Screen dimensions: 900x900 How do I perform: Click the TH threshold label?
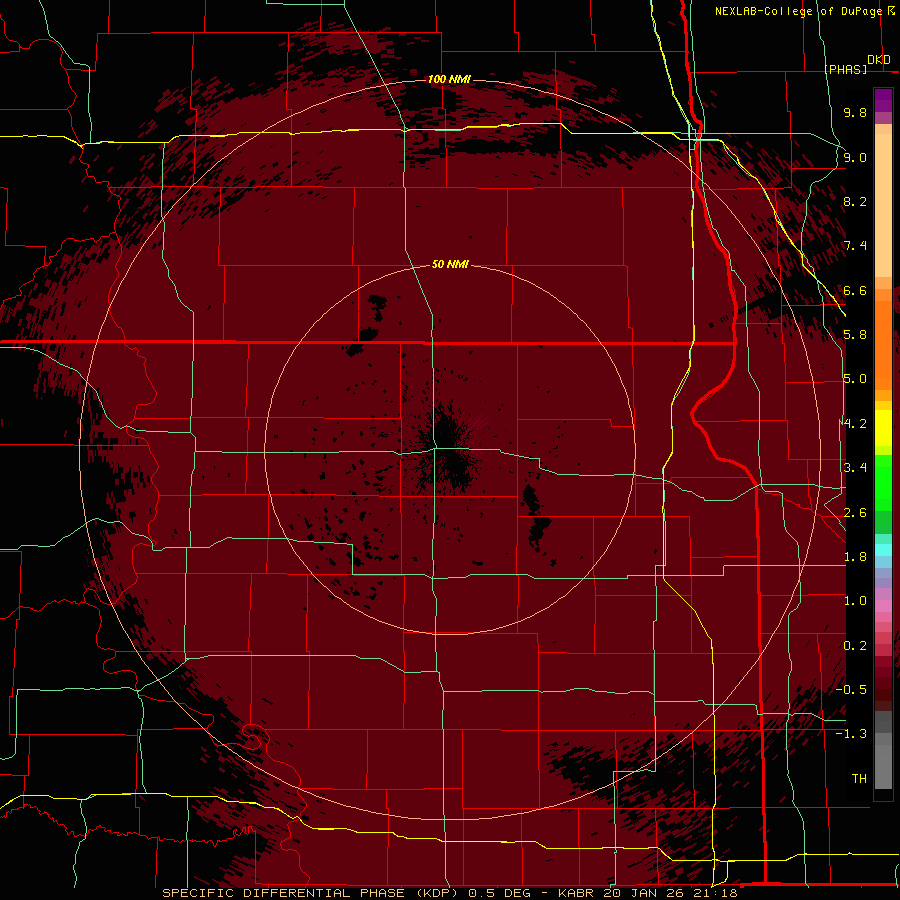859,779
